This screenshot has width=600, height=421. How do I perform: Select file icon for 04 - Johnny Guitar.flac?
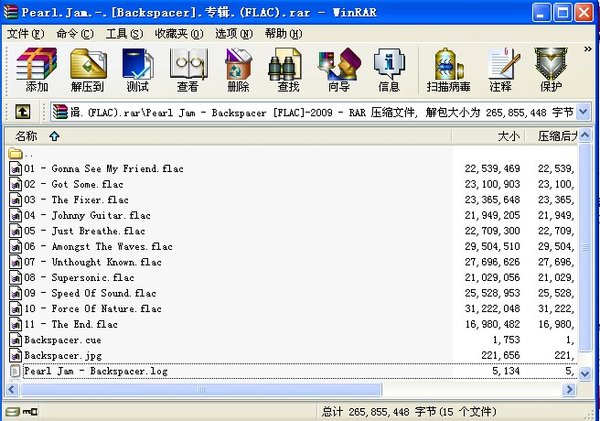(15, 215)
